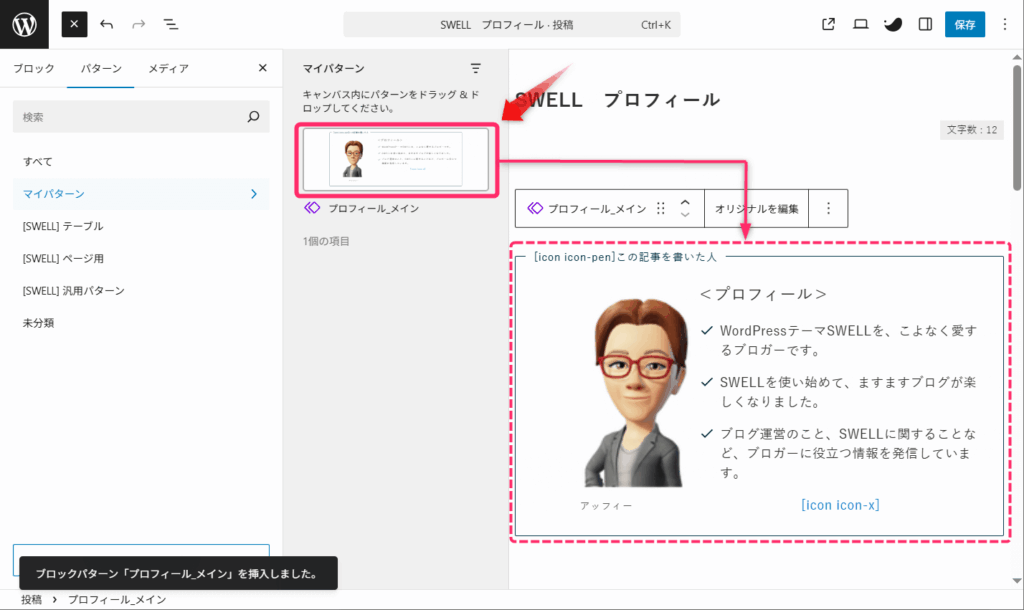Switch to the パターン tab
The image size is (1024, 610).
[101, 68]
